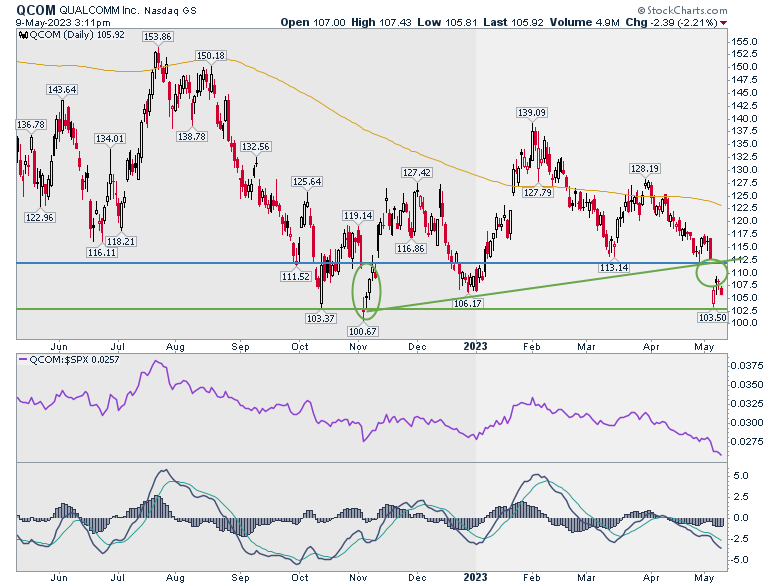Click the 155.0 price axis tick

click(x=744, y=42)
